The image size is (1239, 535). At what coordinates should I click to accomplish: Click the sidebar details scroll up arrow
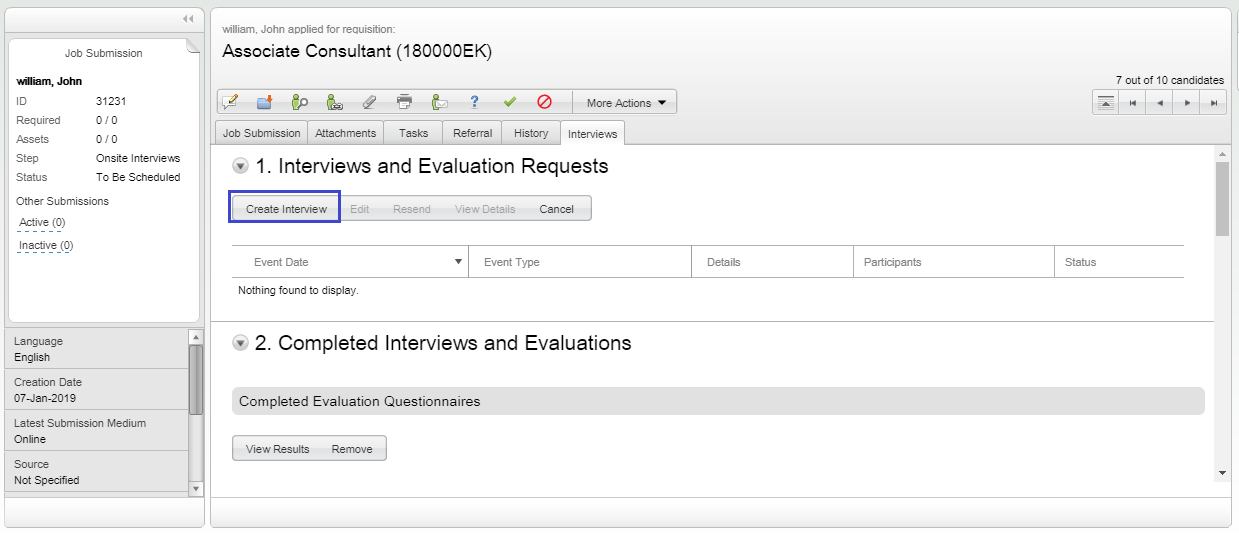(196, 337)
